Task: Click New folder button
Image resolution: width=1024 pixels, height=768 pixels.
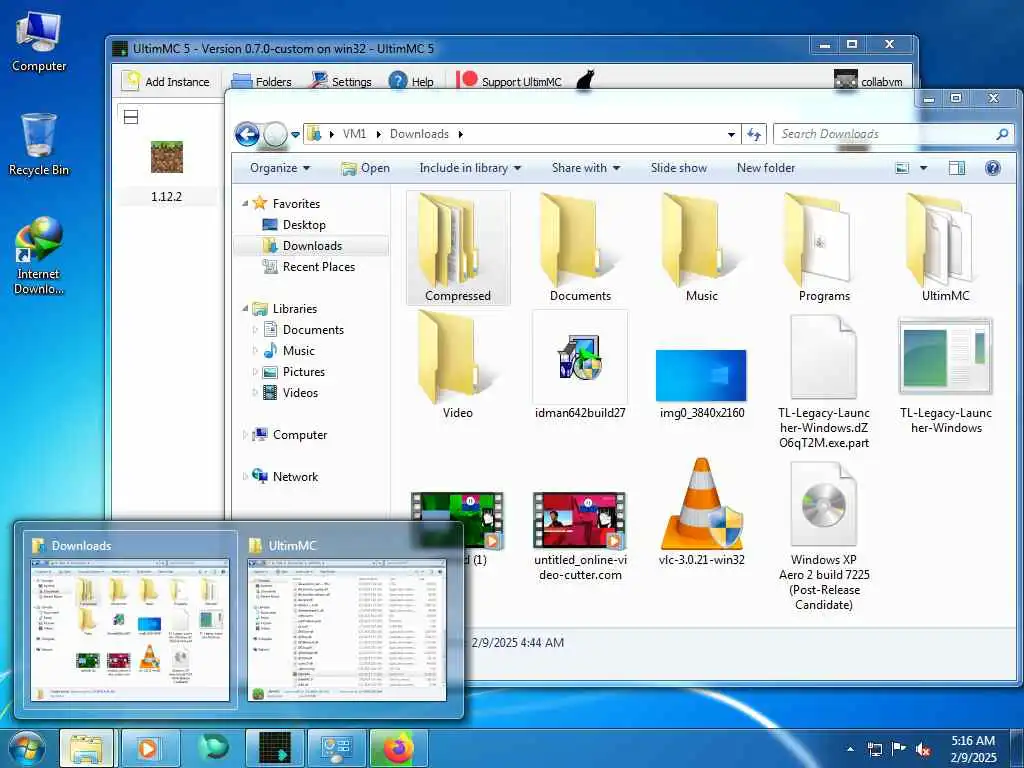Action: (766, 168)
